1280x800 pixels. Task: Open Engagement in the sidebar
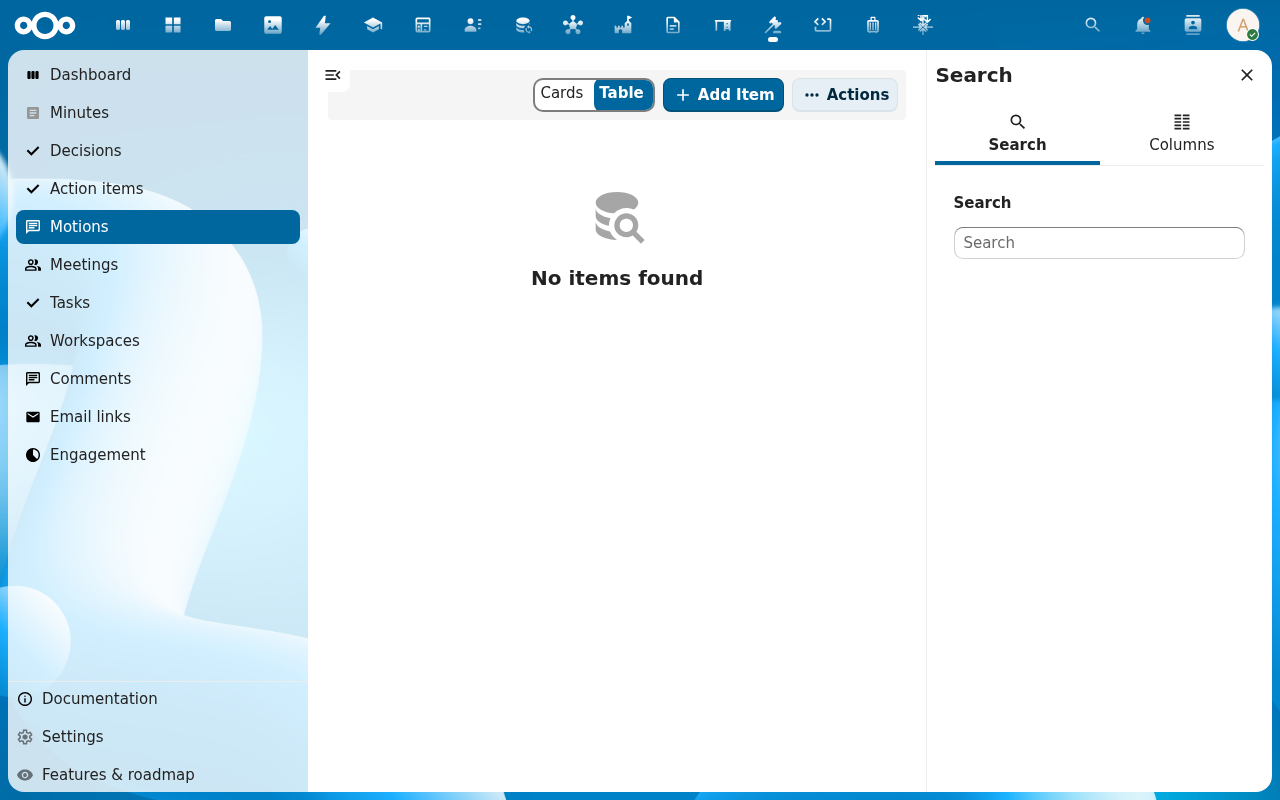click(x=158, y=455)
